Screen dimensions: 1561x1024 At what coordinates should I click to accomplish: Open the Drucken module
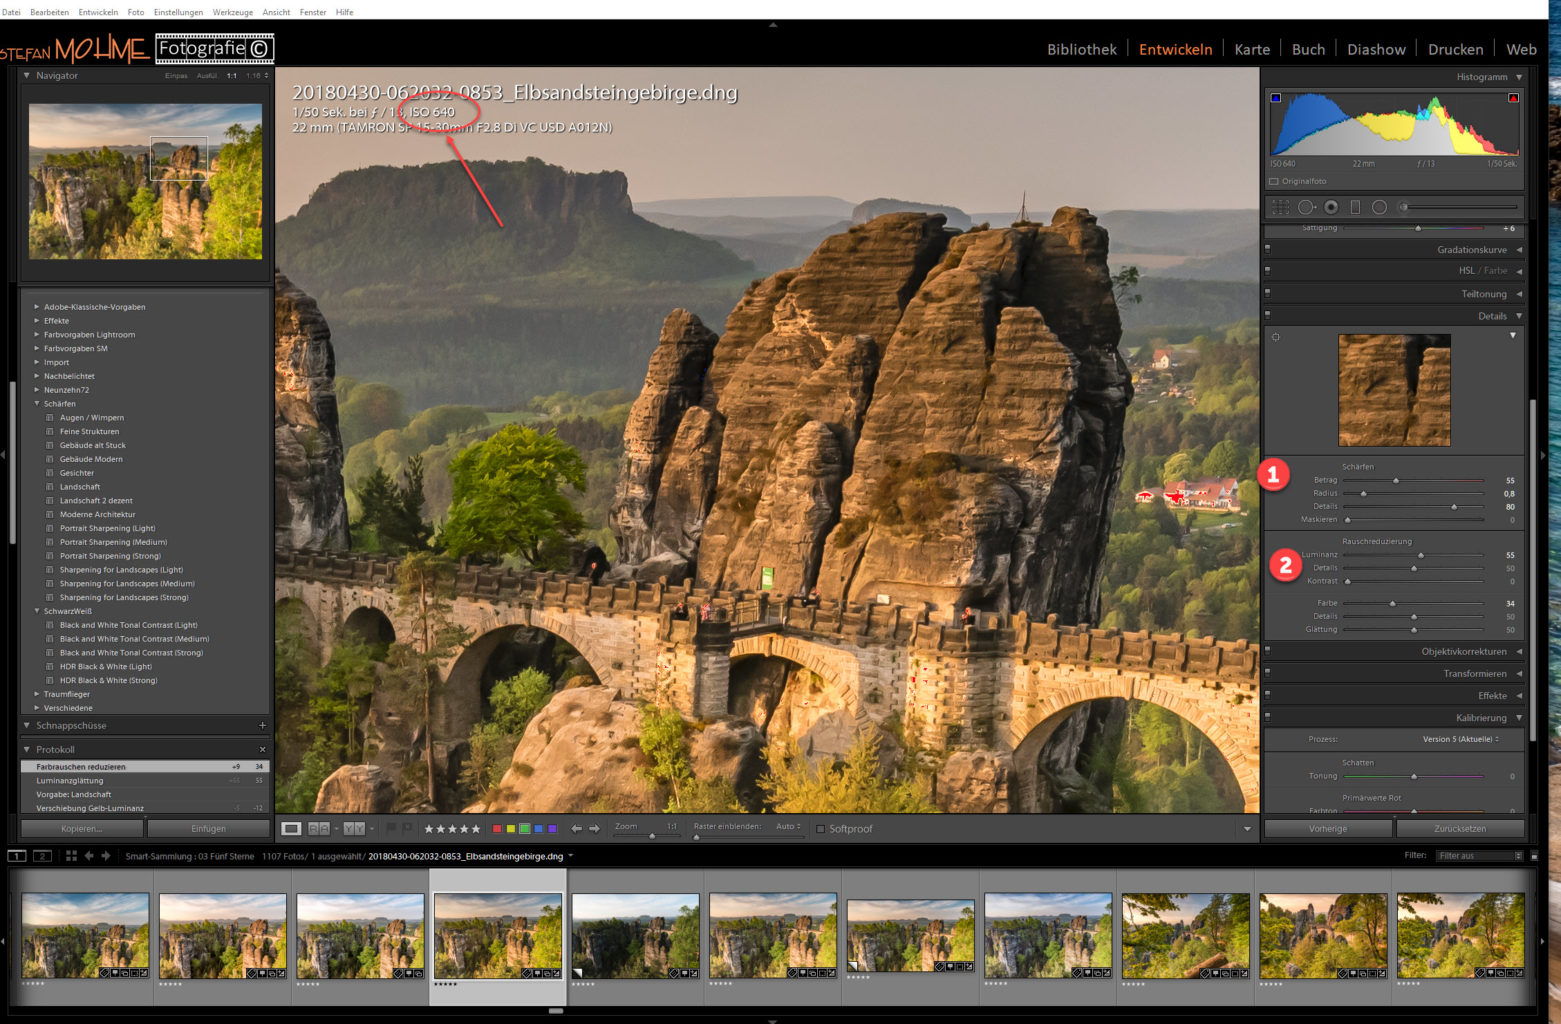click(1455, 50)
